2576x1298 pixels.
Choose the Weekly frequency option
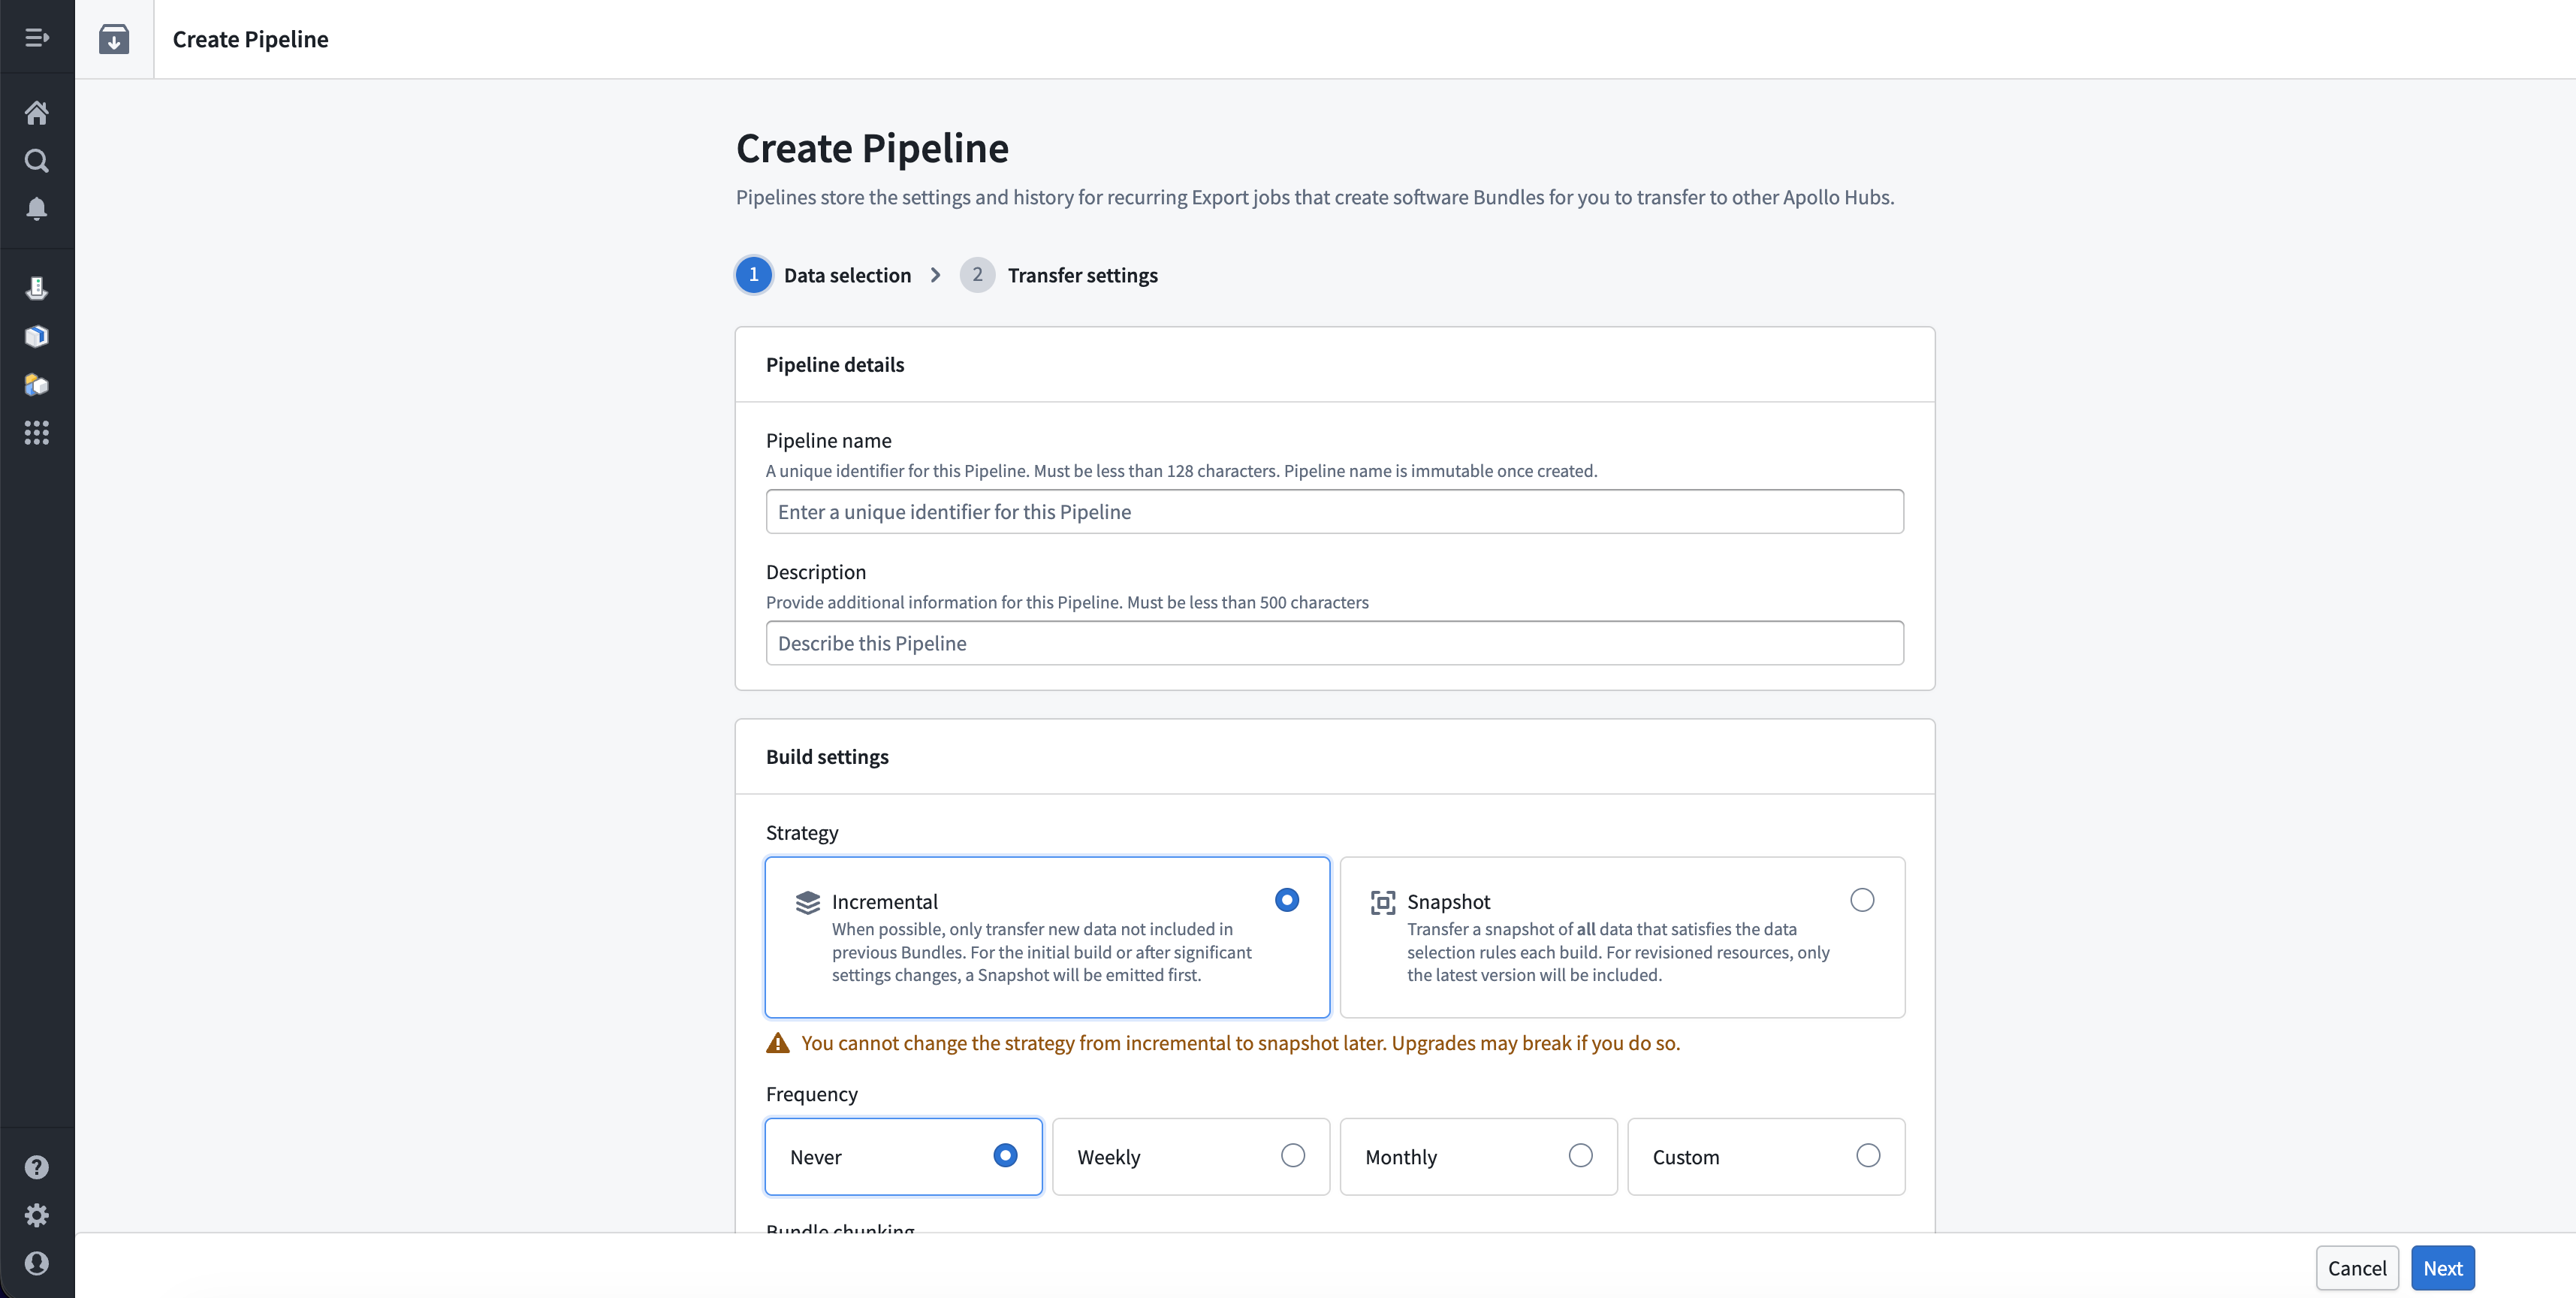(1191, 1157)
